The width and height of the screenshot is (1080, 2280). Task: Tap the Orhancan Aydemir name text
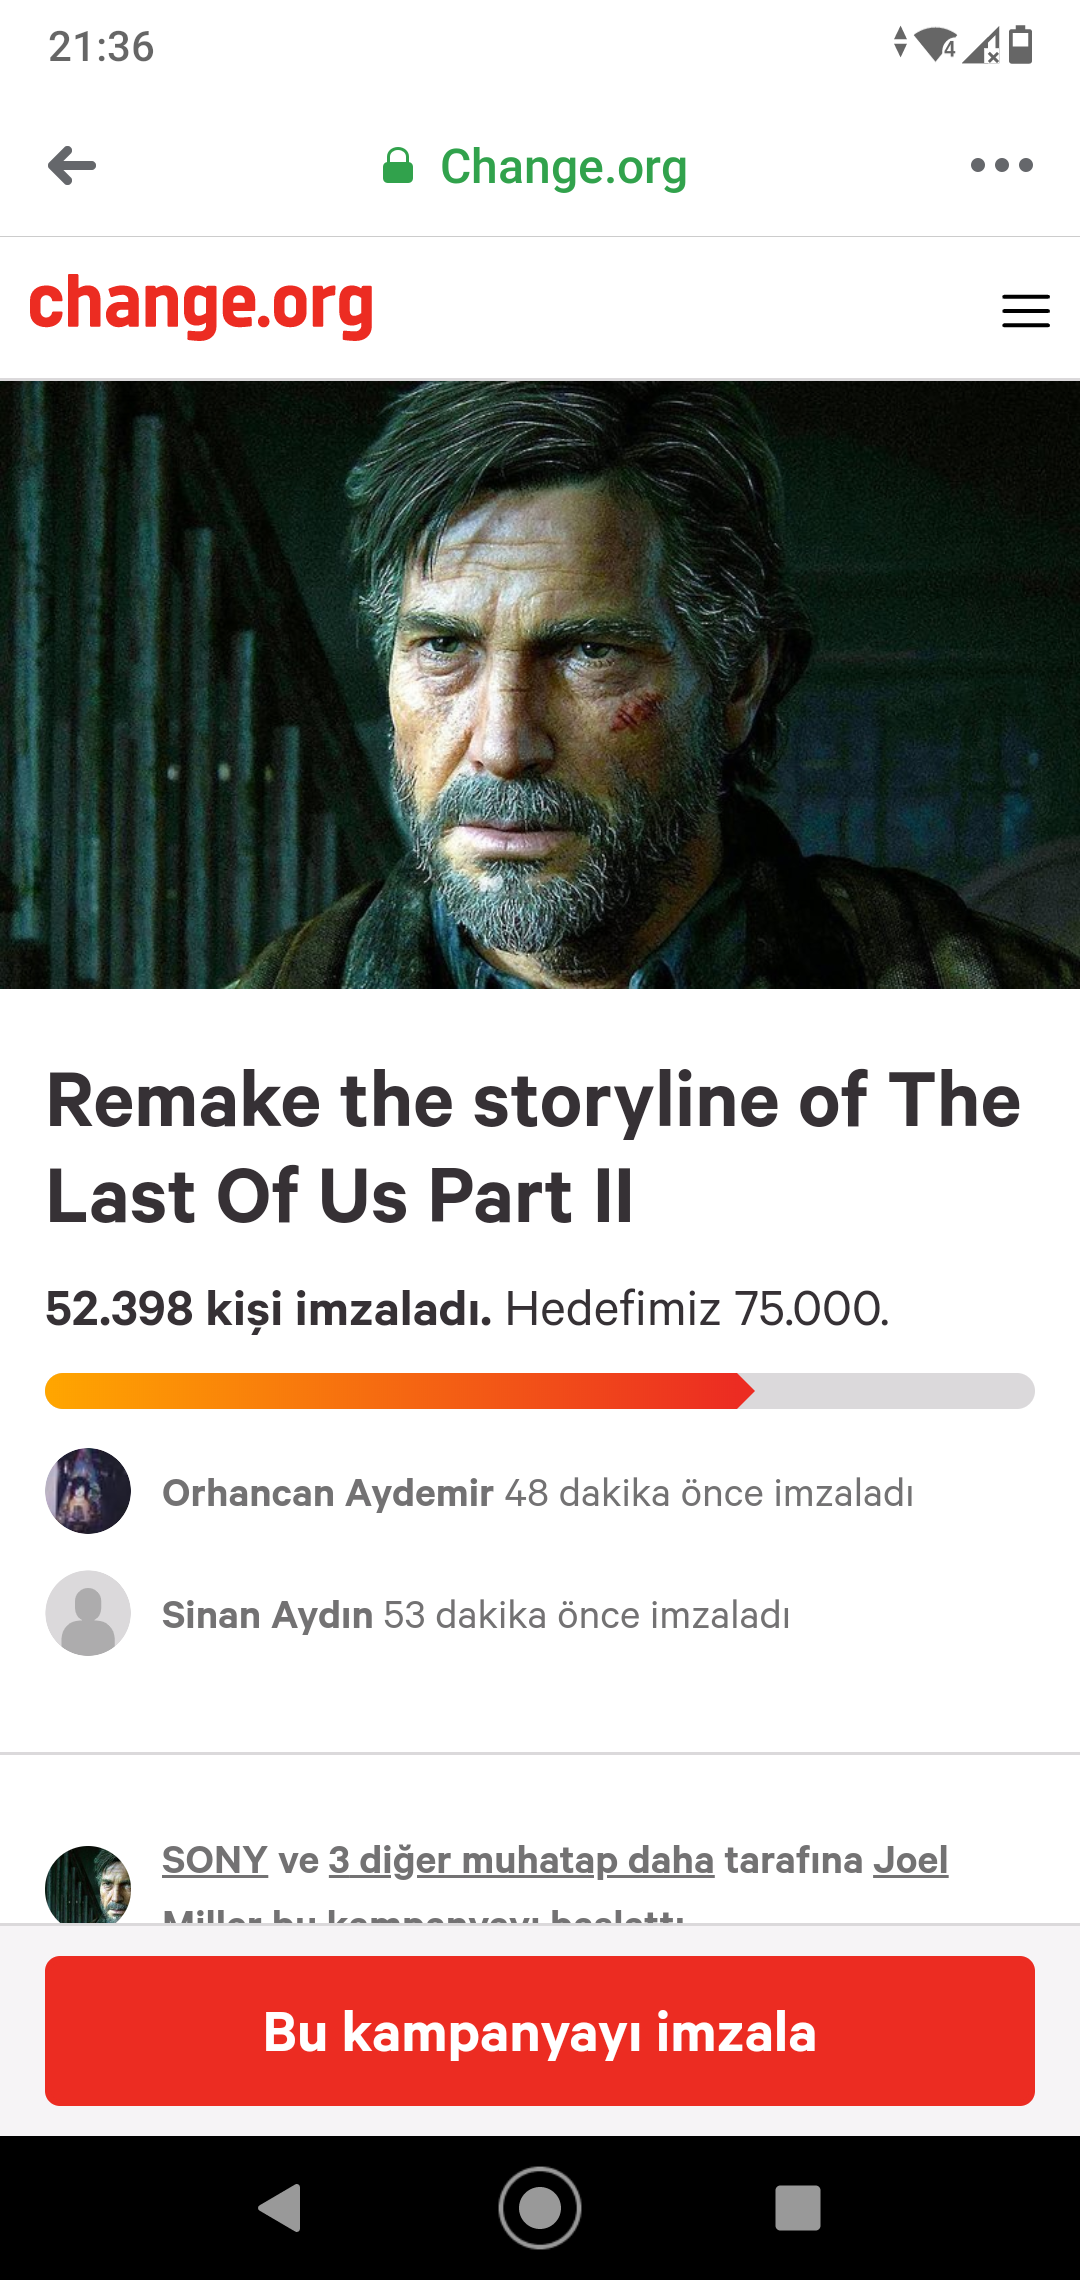pyautogui.click(x=328, y=1493)
